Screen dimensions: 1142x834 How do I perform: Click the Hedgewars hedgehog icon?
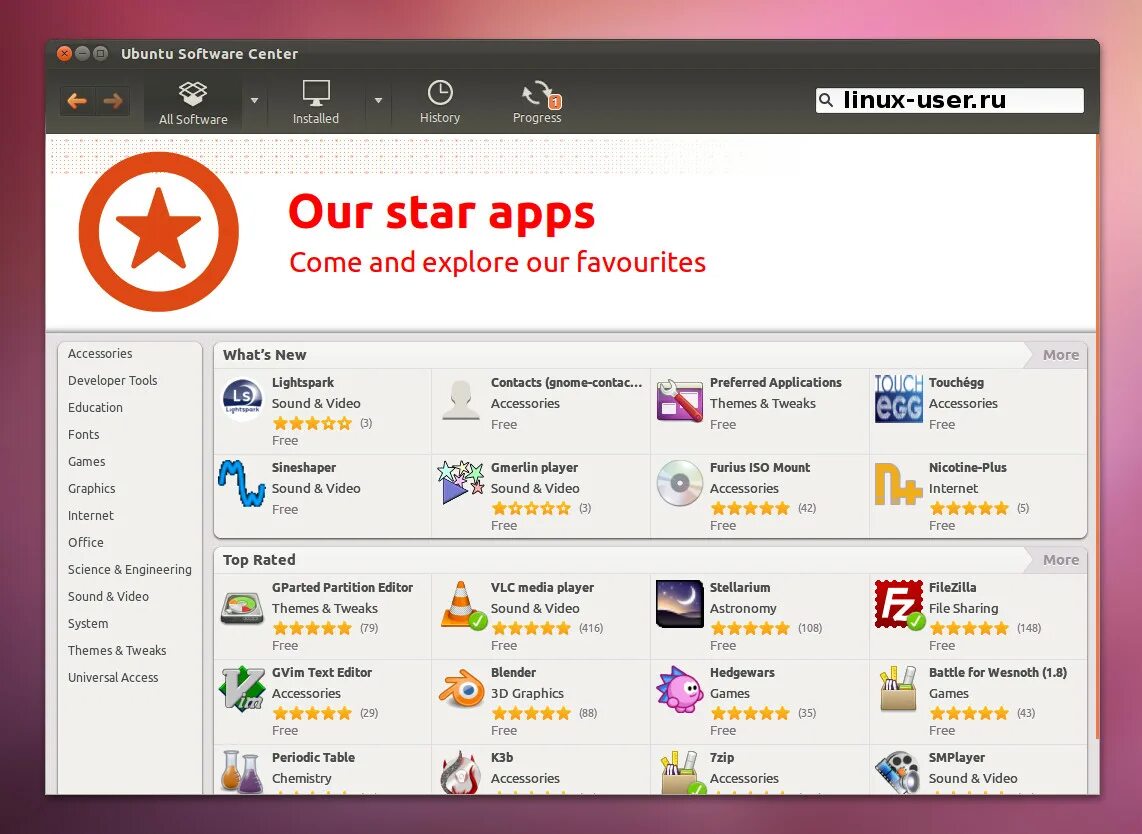coord(680,688)
